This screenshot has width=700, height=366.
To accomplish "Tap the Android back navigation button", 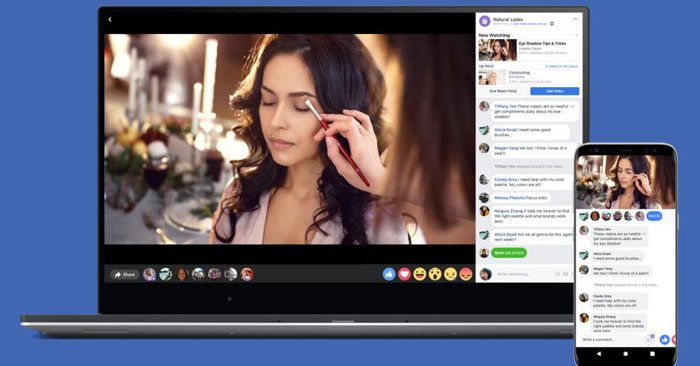I will 599,354.
